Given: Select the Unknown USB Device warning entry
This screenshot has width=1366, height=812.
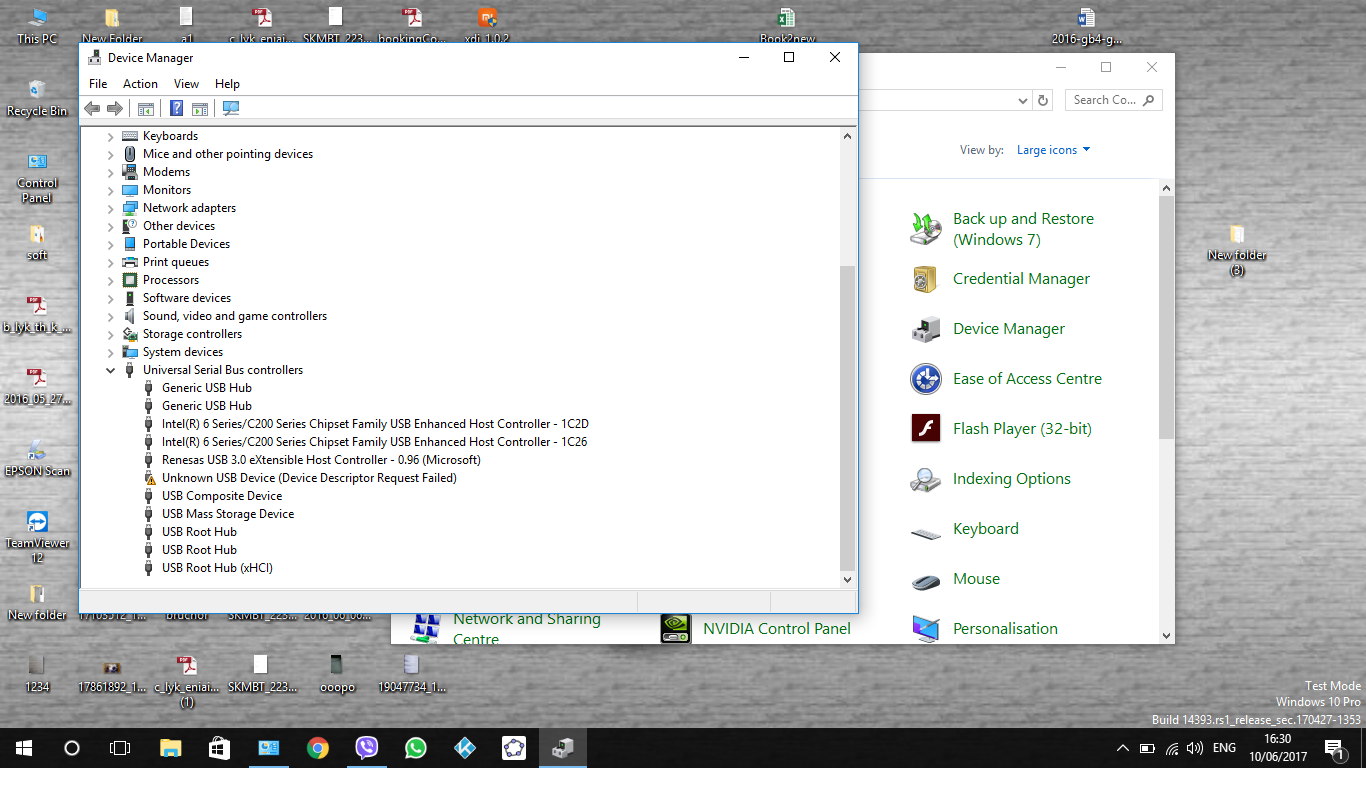Looking at the screenshot, I should pyautogui.click(x=308, y=478).
